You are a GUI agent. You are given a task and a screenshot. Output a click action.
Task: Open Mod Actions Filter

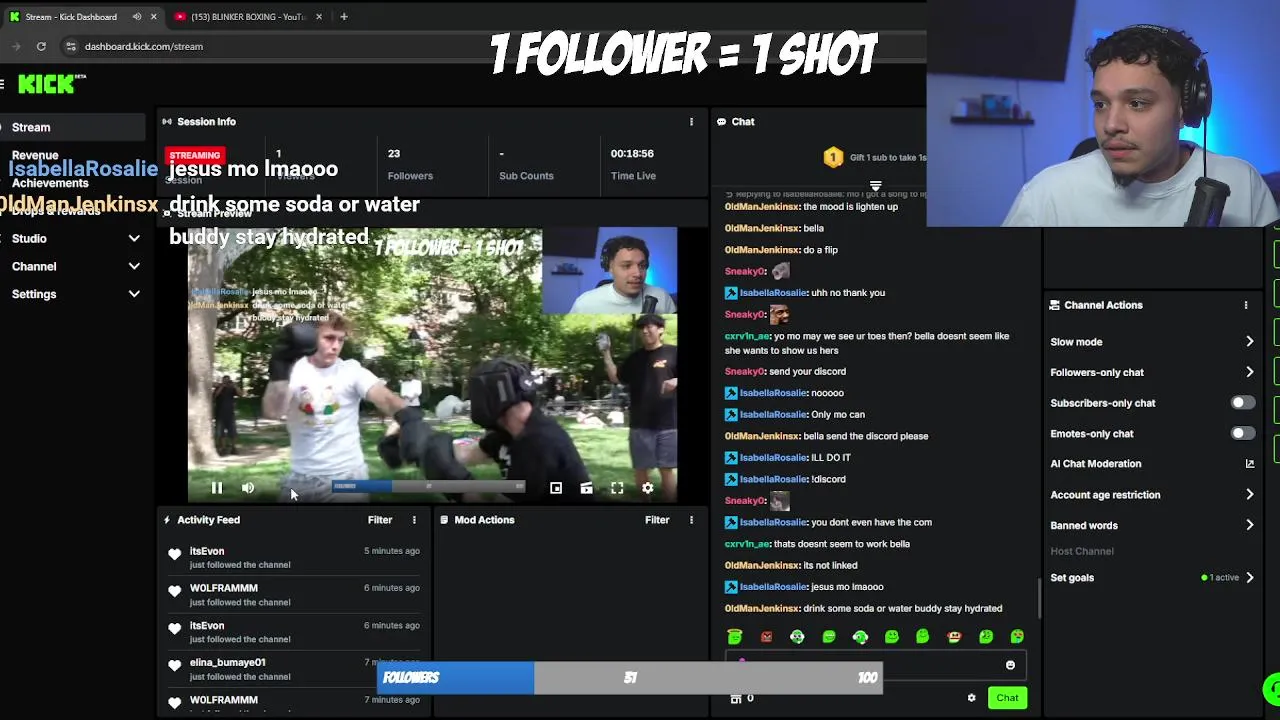pos(657,520)
